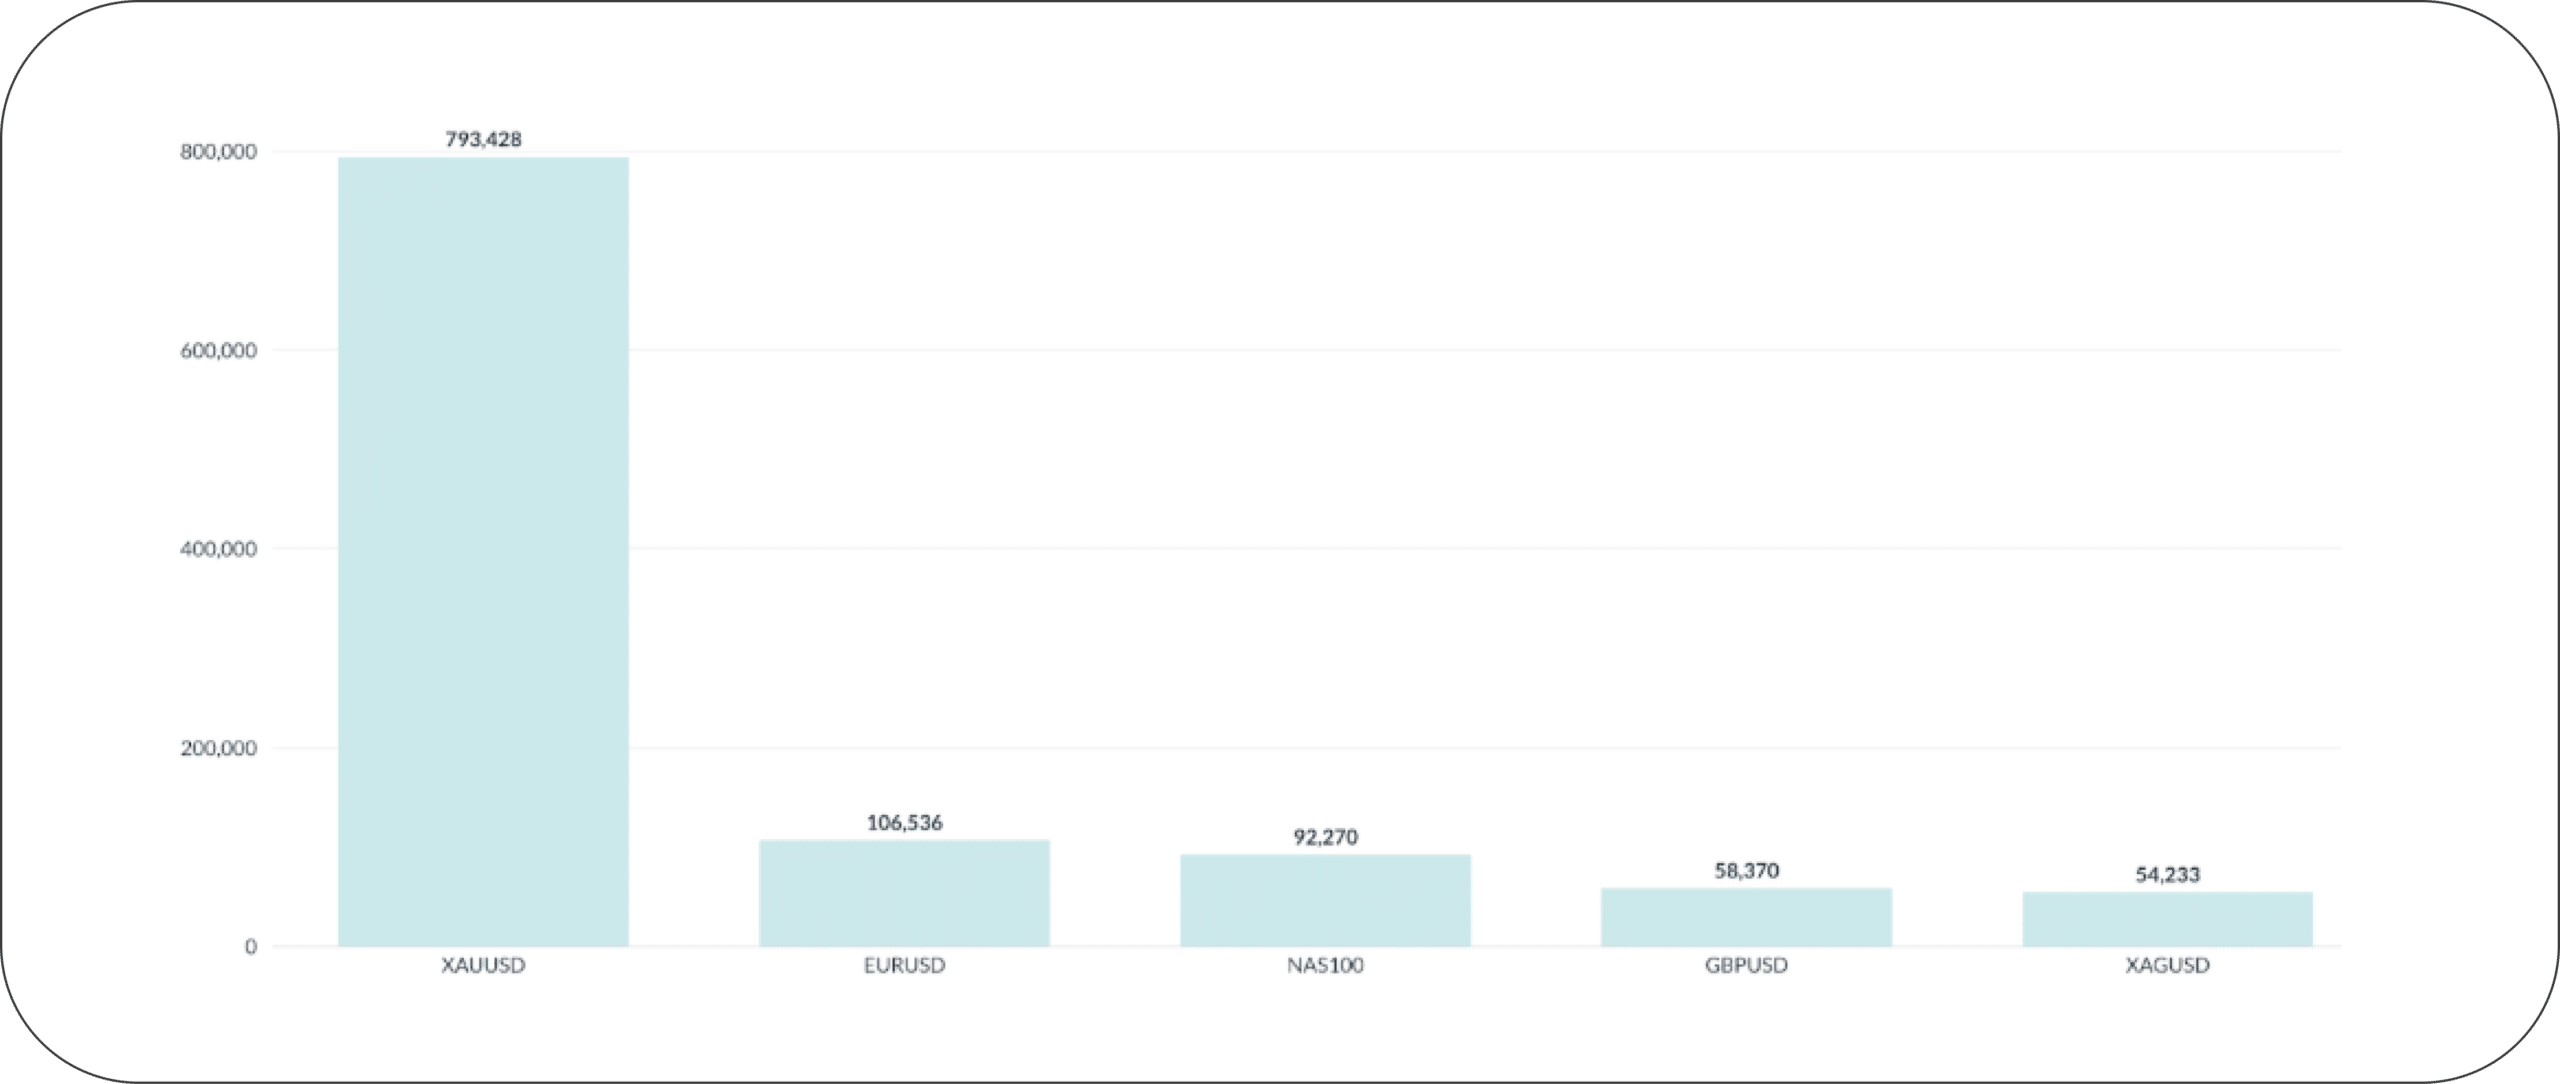Select the XAGUSD axis category label
The width and height of the screenshot is (2560, 1084).
click(2167, 966)
